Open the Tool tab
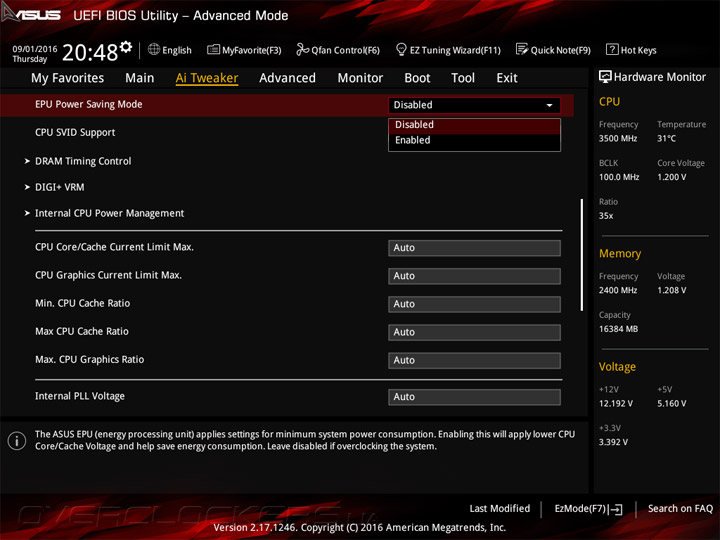This screenshot has height=540, width=720. (x=463, y=78)
